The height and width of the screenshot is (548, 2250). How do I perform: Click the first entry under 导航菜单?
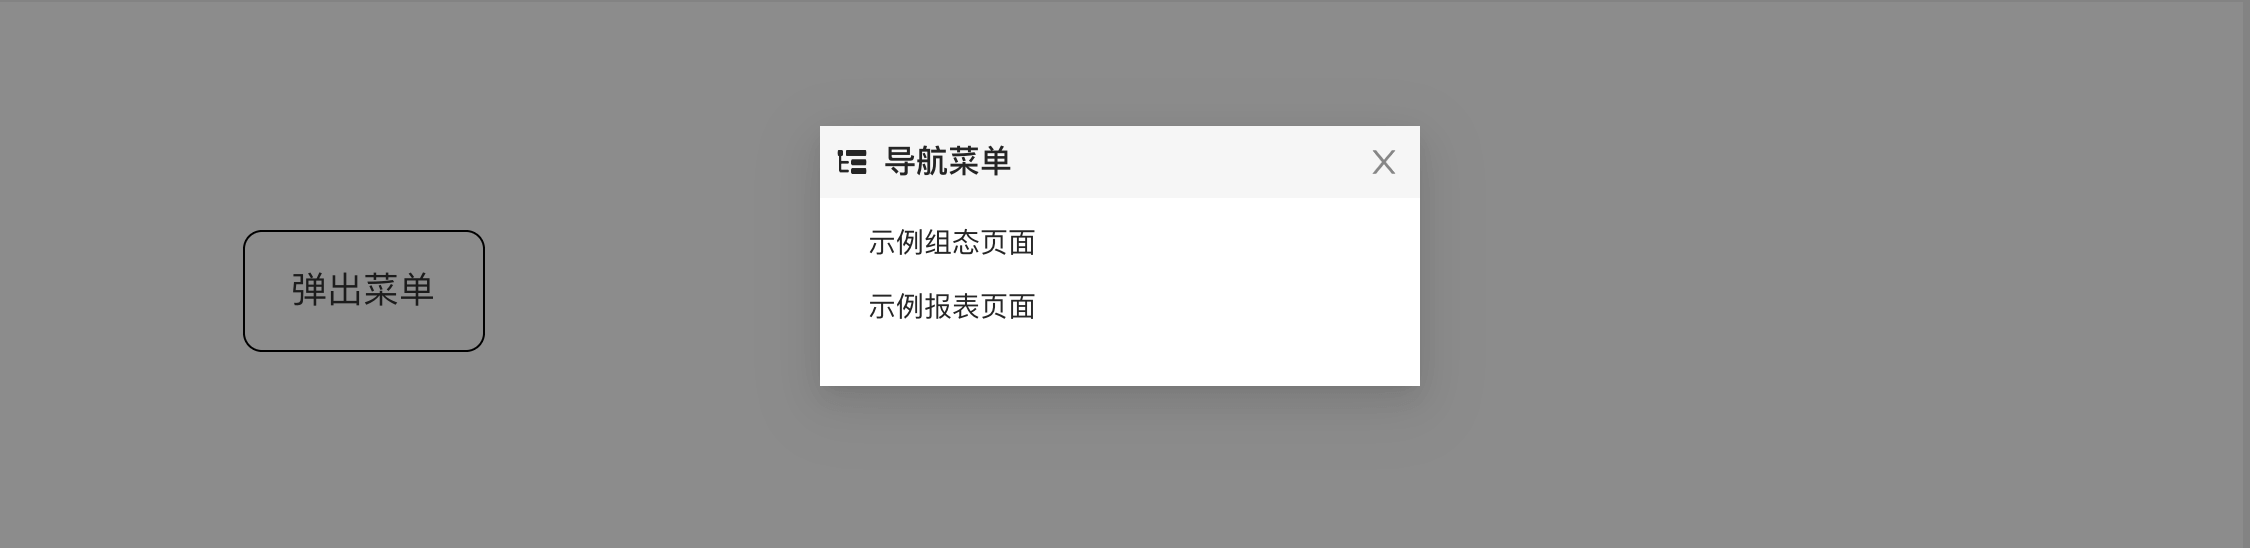(x=951, y=243)
